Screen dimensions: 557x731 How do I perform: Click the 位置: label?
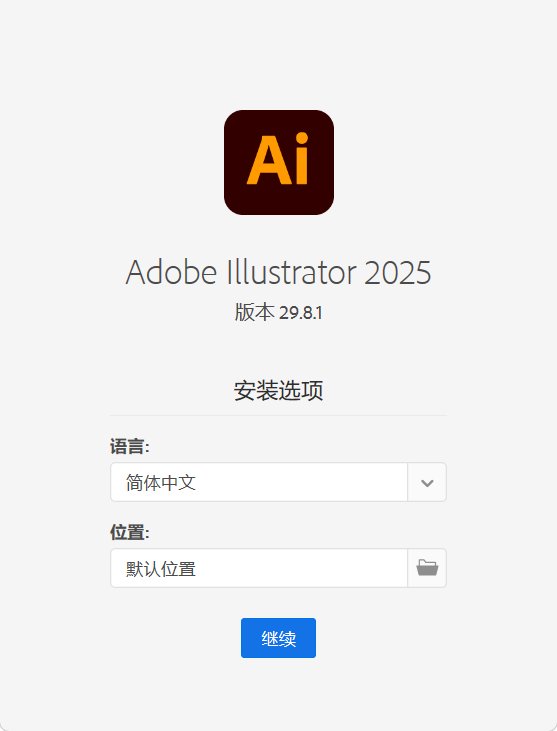point(130,532)
